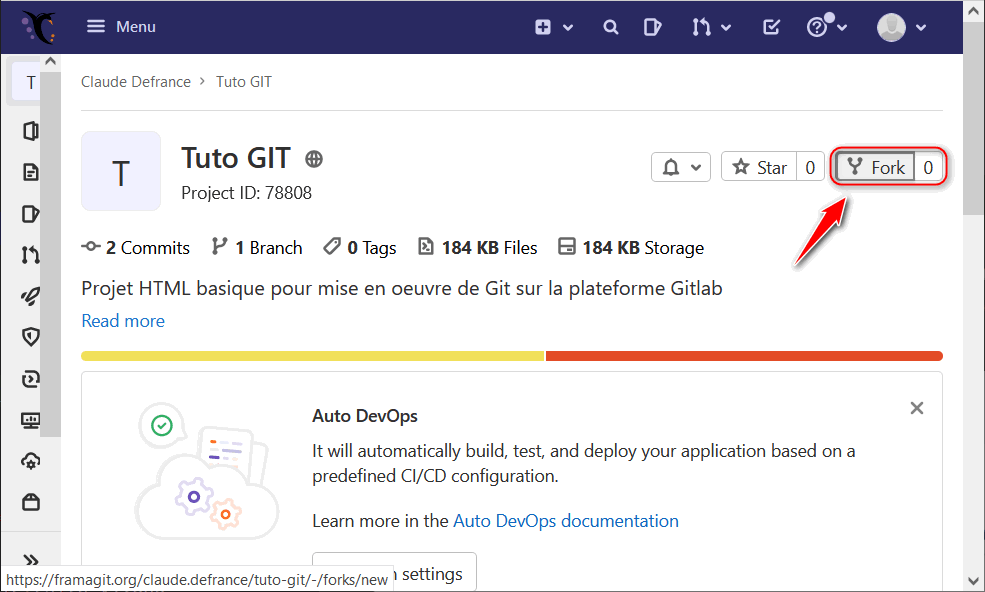
Task: Open Repository sidebar icon
Action: [30, 172]
